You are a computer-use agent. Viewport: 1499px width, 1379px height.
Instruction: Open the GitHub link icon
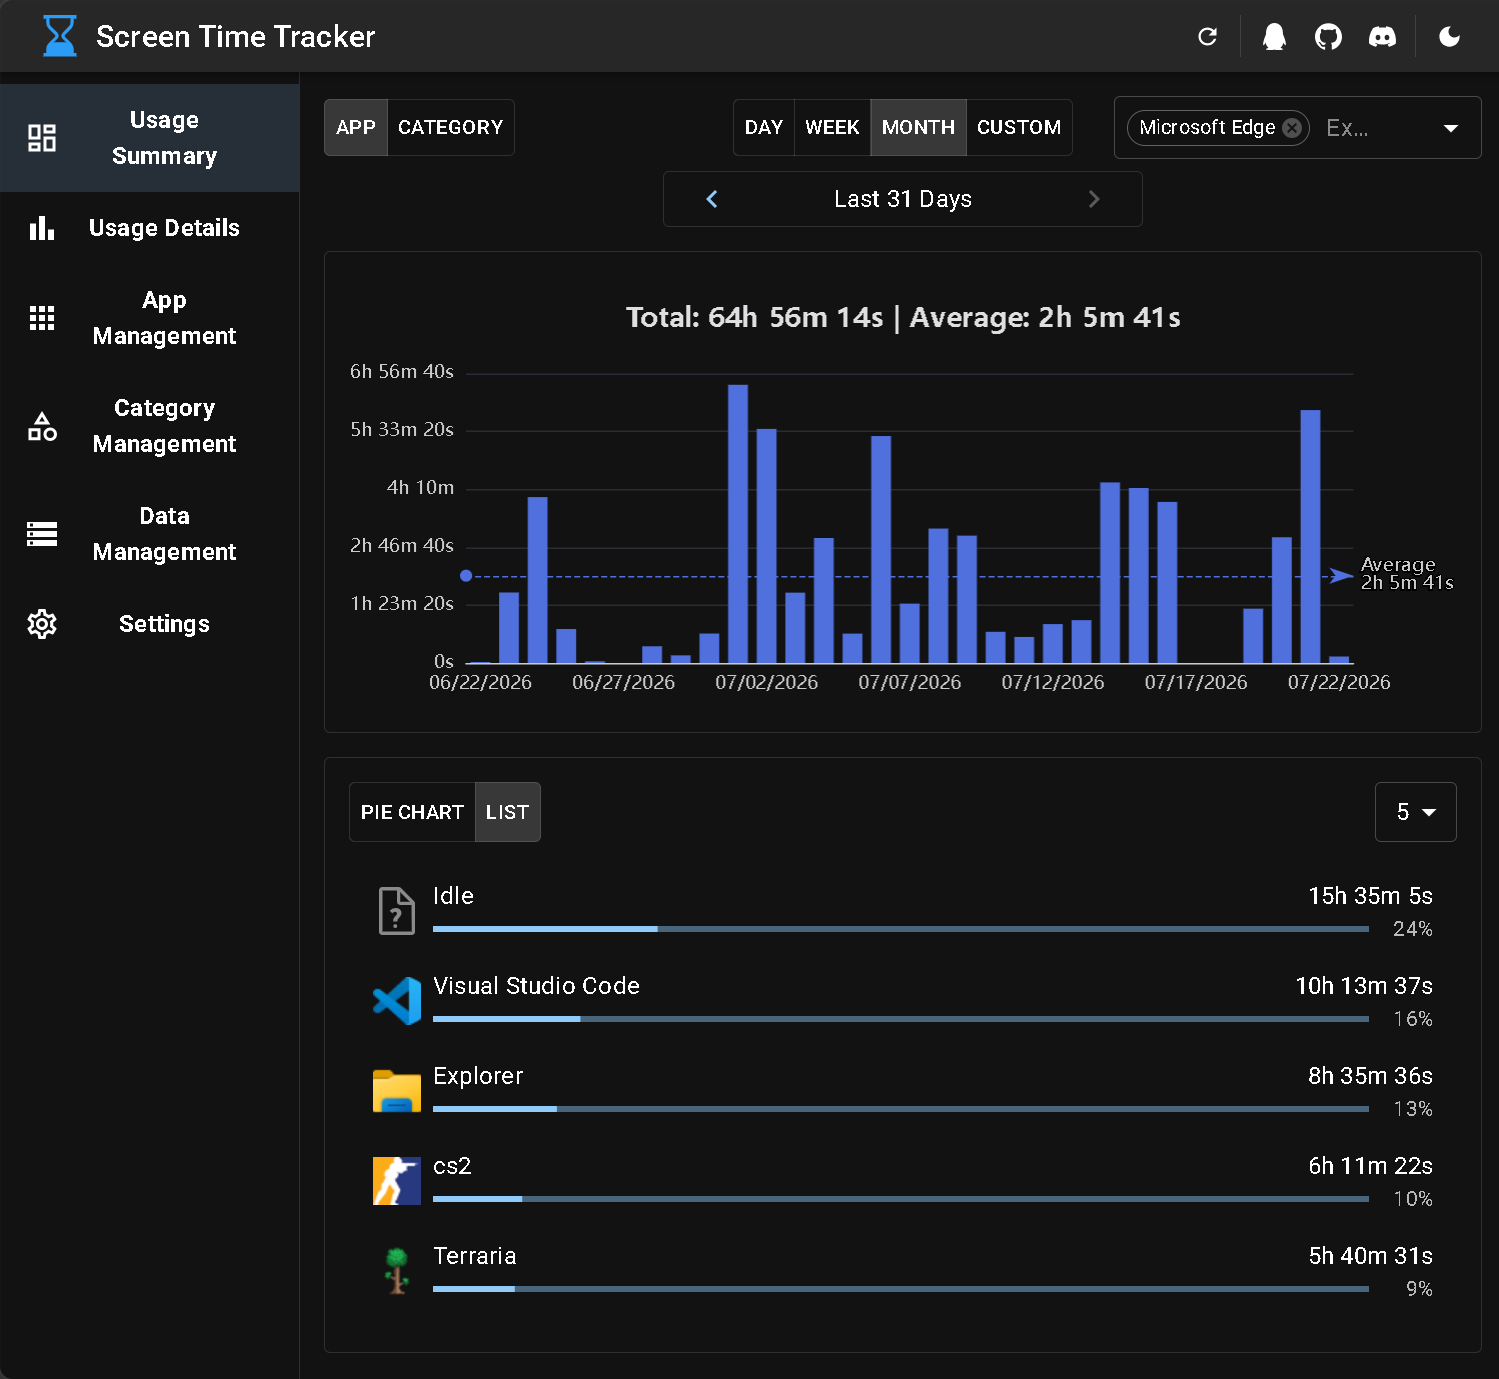(x=1328, y=37)
